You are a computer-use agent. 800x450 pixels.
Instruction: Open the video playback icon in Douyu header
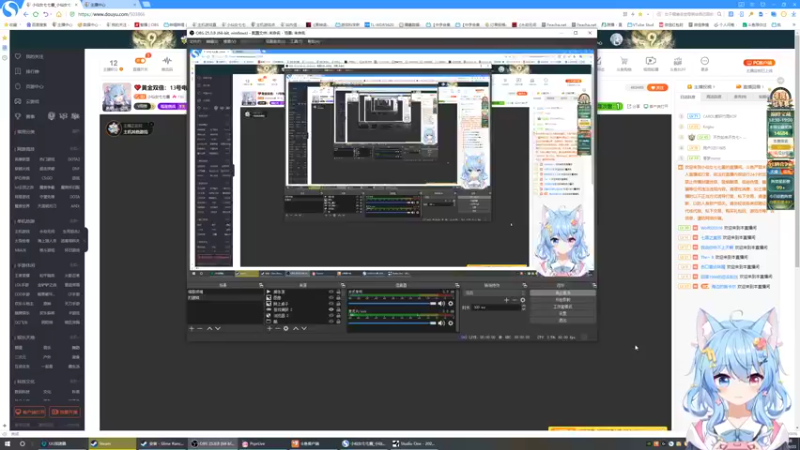tap(651, 61)
